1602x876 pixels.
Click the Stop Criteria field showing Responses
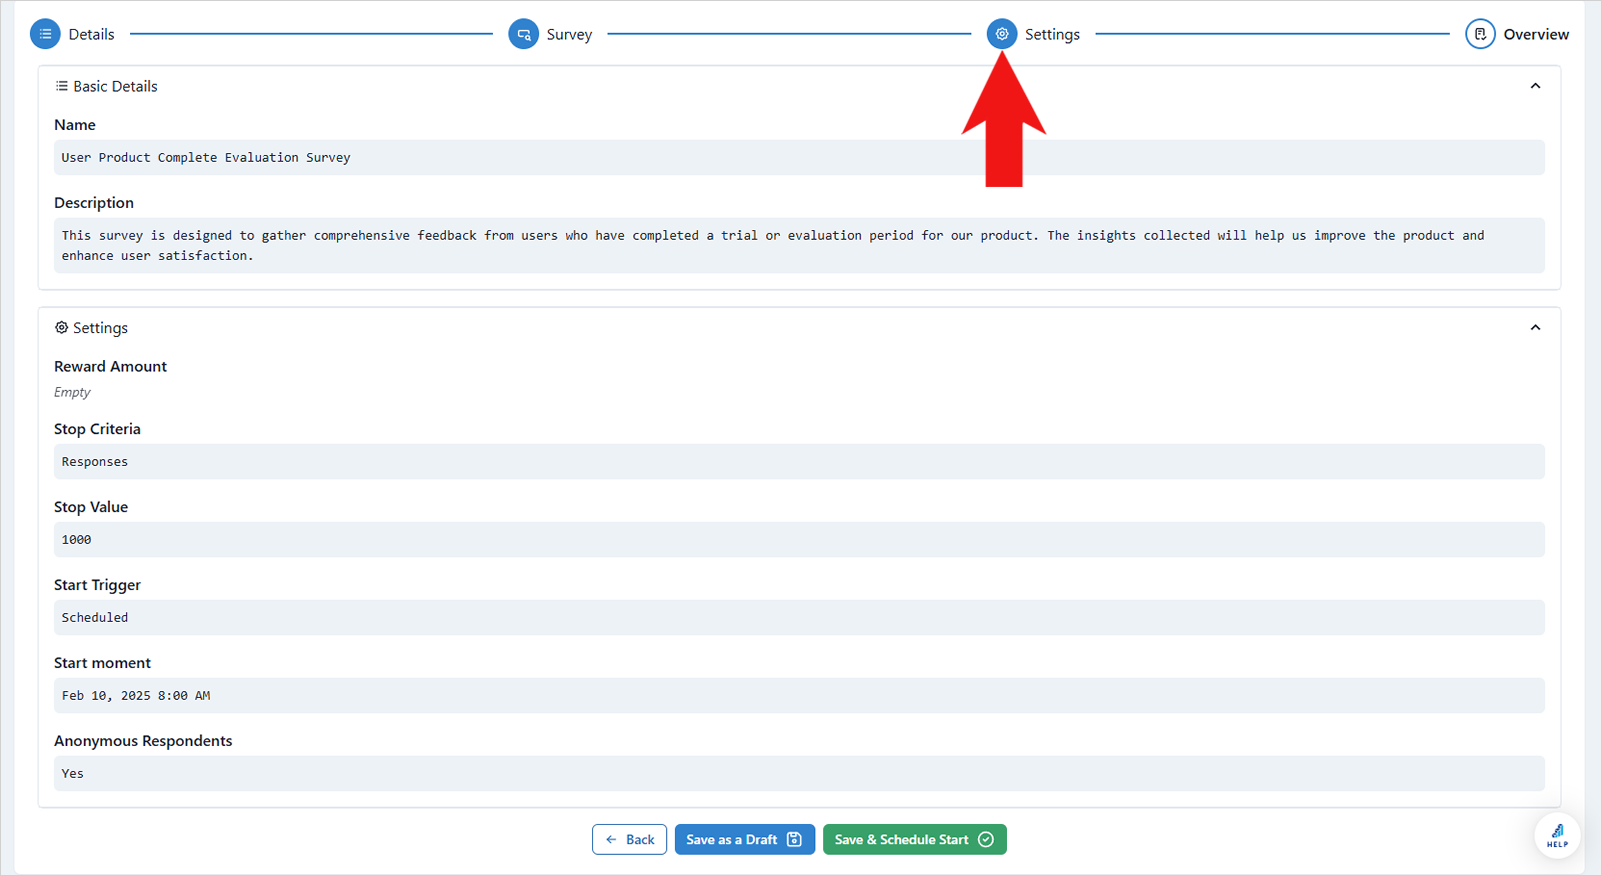pyautogui.click(x=799, y=461)
